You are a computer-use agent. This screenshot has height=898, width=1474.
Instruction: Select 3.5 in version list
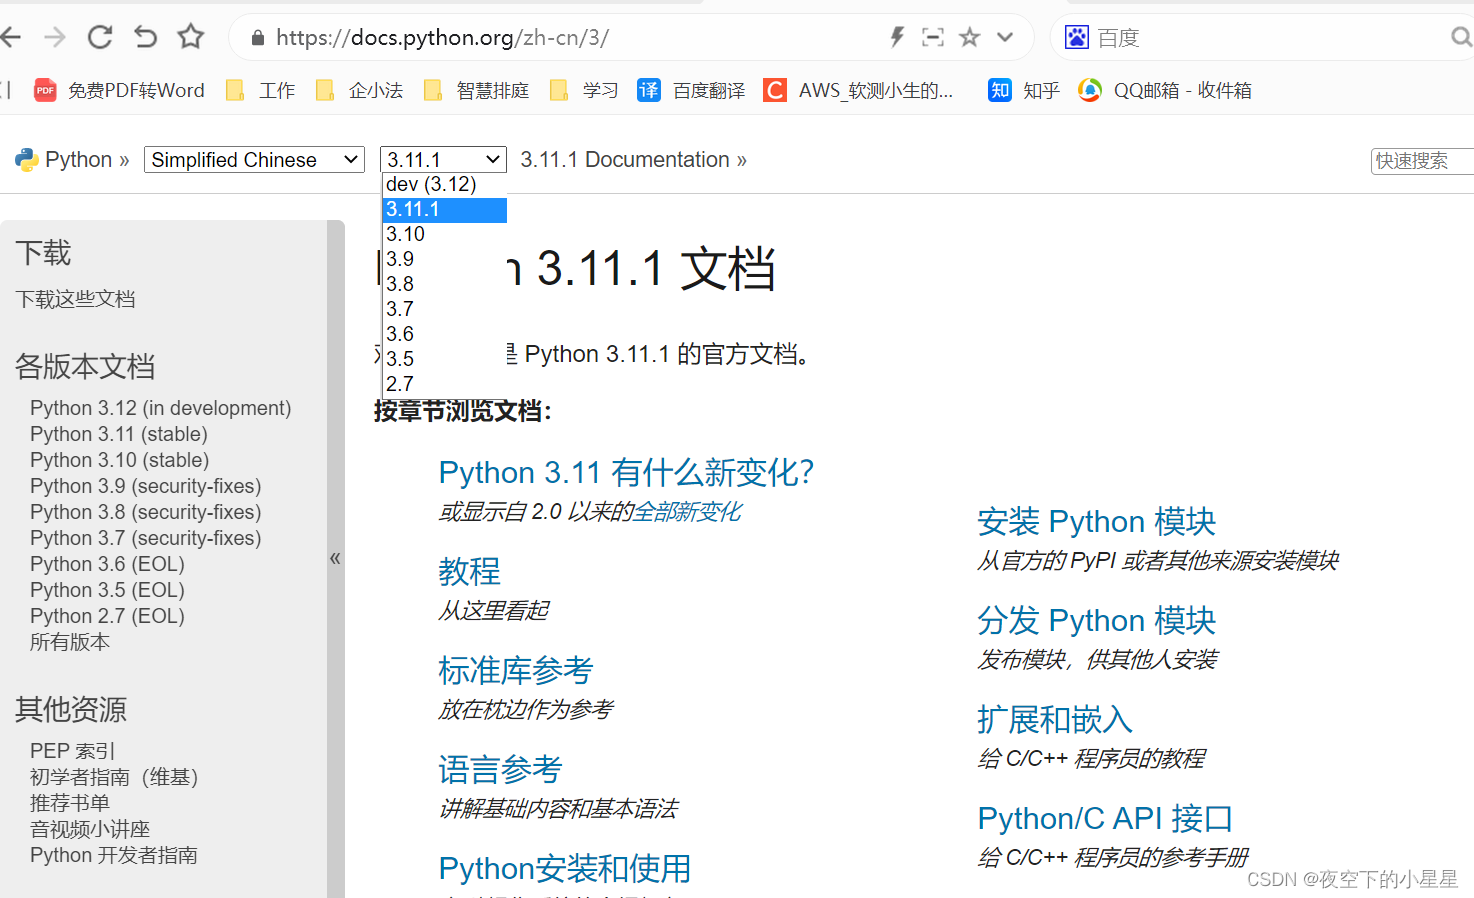[x=445, y=359]
